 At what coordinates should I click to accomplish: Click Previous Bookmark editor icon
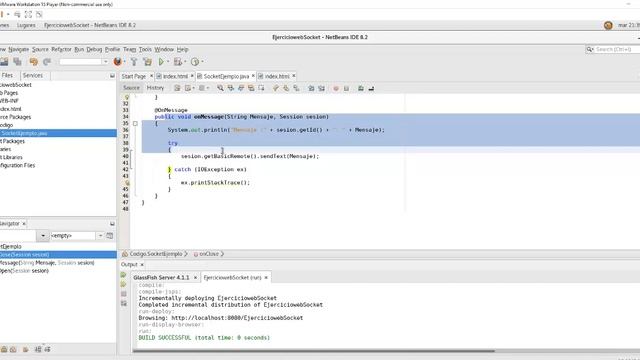click(276, 88)
